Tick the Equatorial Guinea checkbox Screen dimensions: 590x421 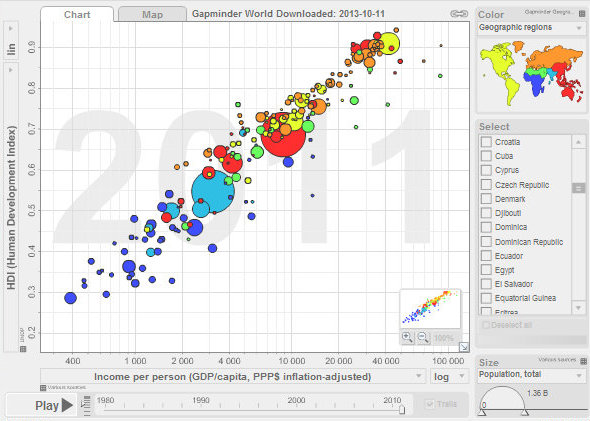[486, 298]
